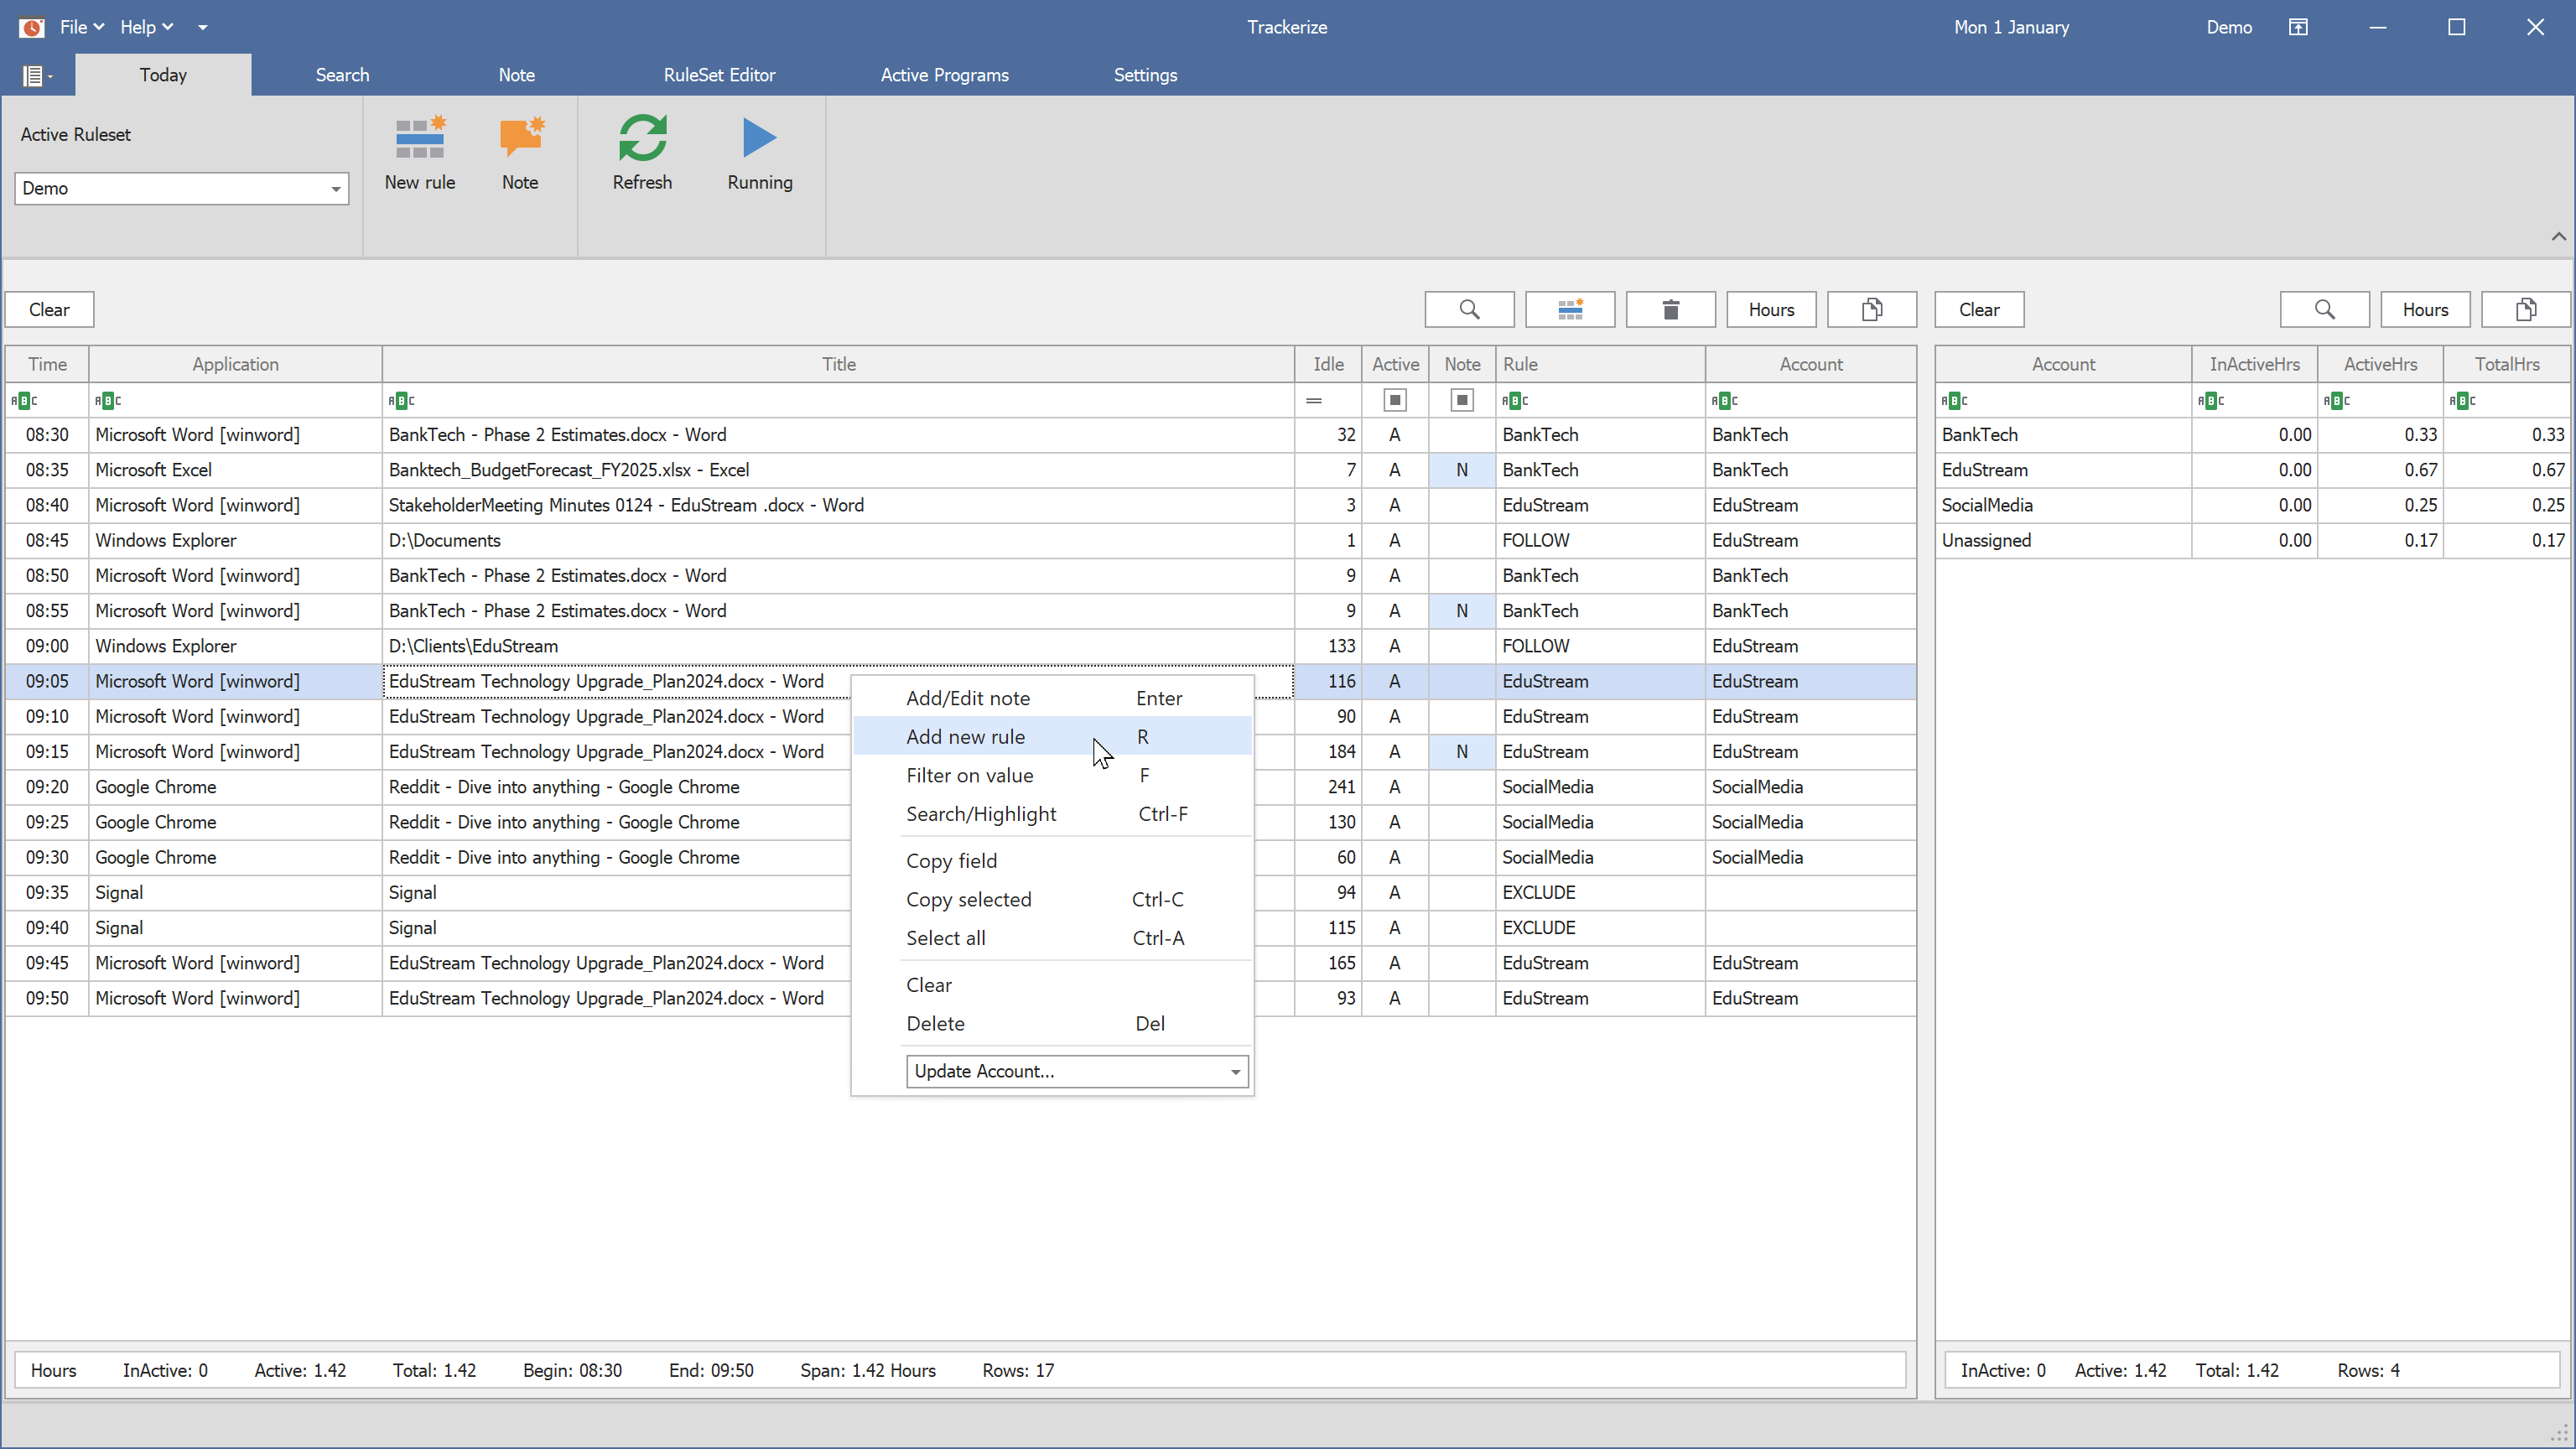Click the N note cell in 08:35 row
The height and width of the screenshot is (1449, 2576).
click(1461, 470)
